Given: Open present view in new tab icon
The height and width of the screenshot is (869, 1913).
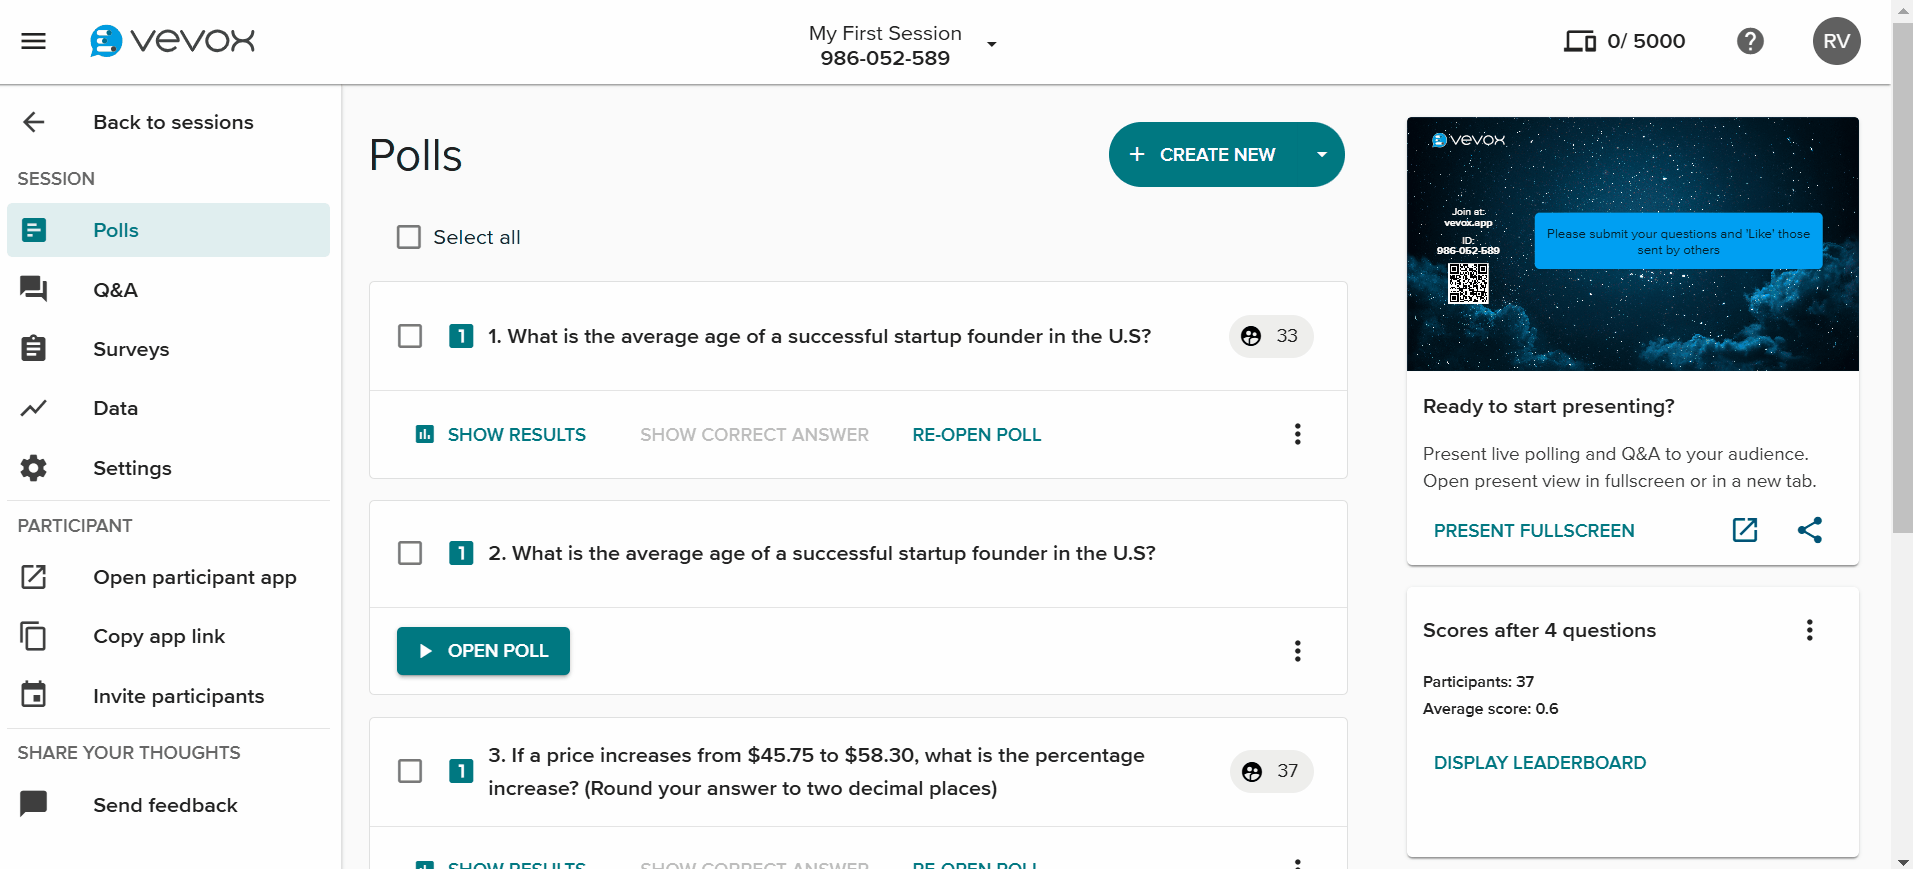Looking at the screenshot, I should pyautogui.click(x=1744, y=530).
